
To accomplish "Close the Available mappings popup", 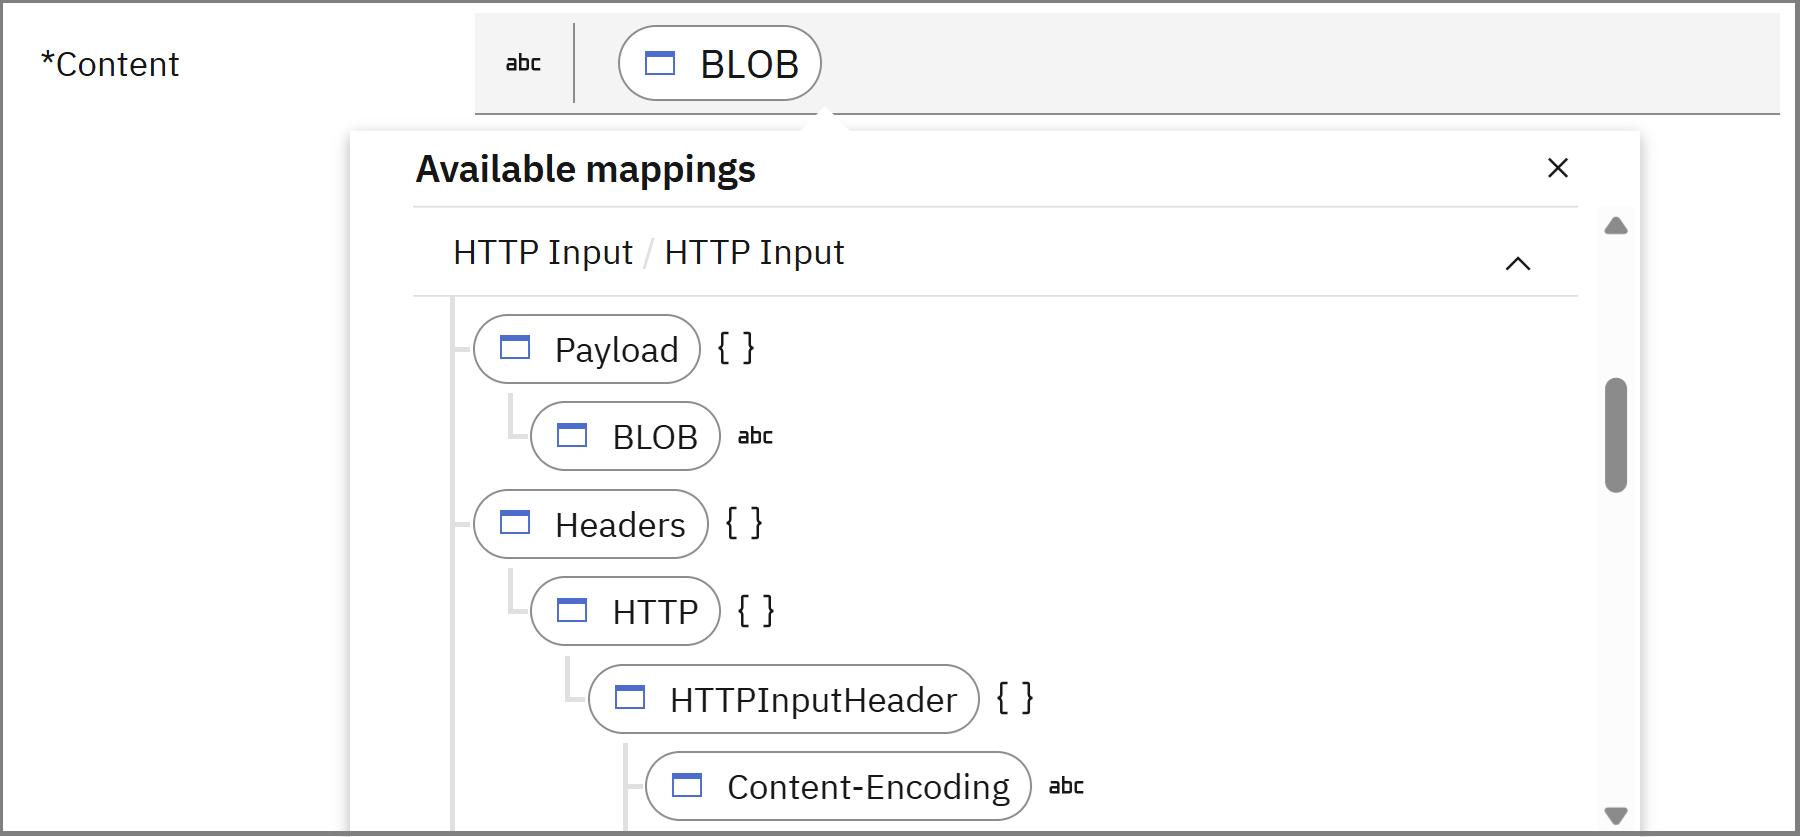I will 1557,168.
